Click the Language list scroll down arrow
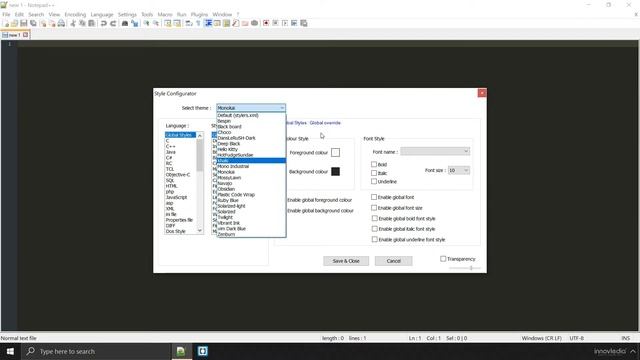The height and width of the screenshot is (360, 640). (200, 231)
